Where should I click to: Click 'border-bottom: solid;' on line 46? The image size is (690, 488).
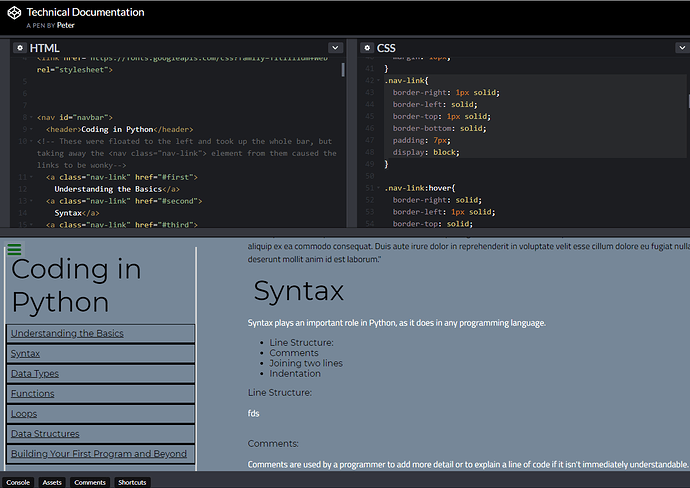pos(439,128)
